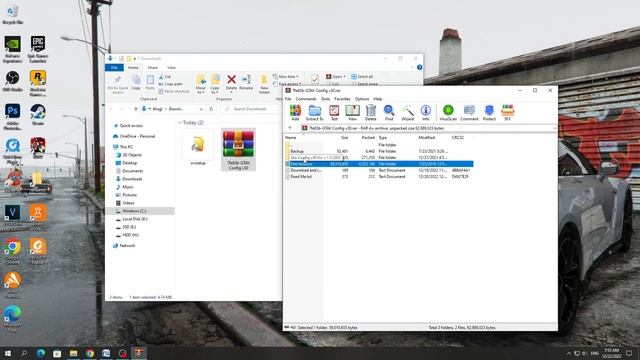Open the Open dropdown in Explorer ribbon
The height and width of the screenshot is (360, 640).
(336, 77)
